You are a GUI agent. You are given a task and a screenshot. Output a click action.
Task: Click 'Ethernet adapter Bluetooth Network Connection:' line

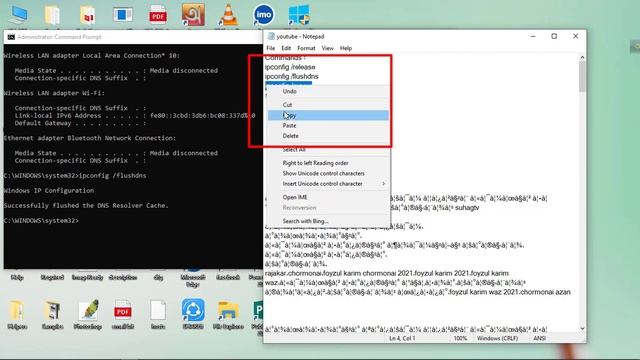(x=90, y=138)
